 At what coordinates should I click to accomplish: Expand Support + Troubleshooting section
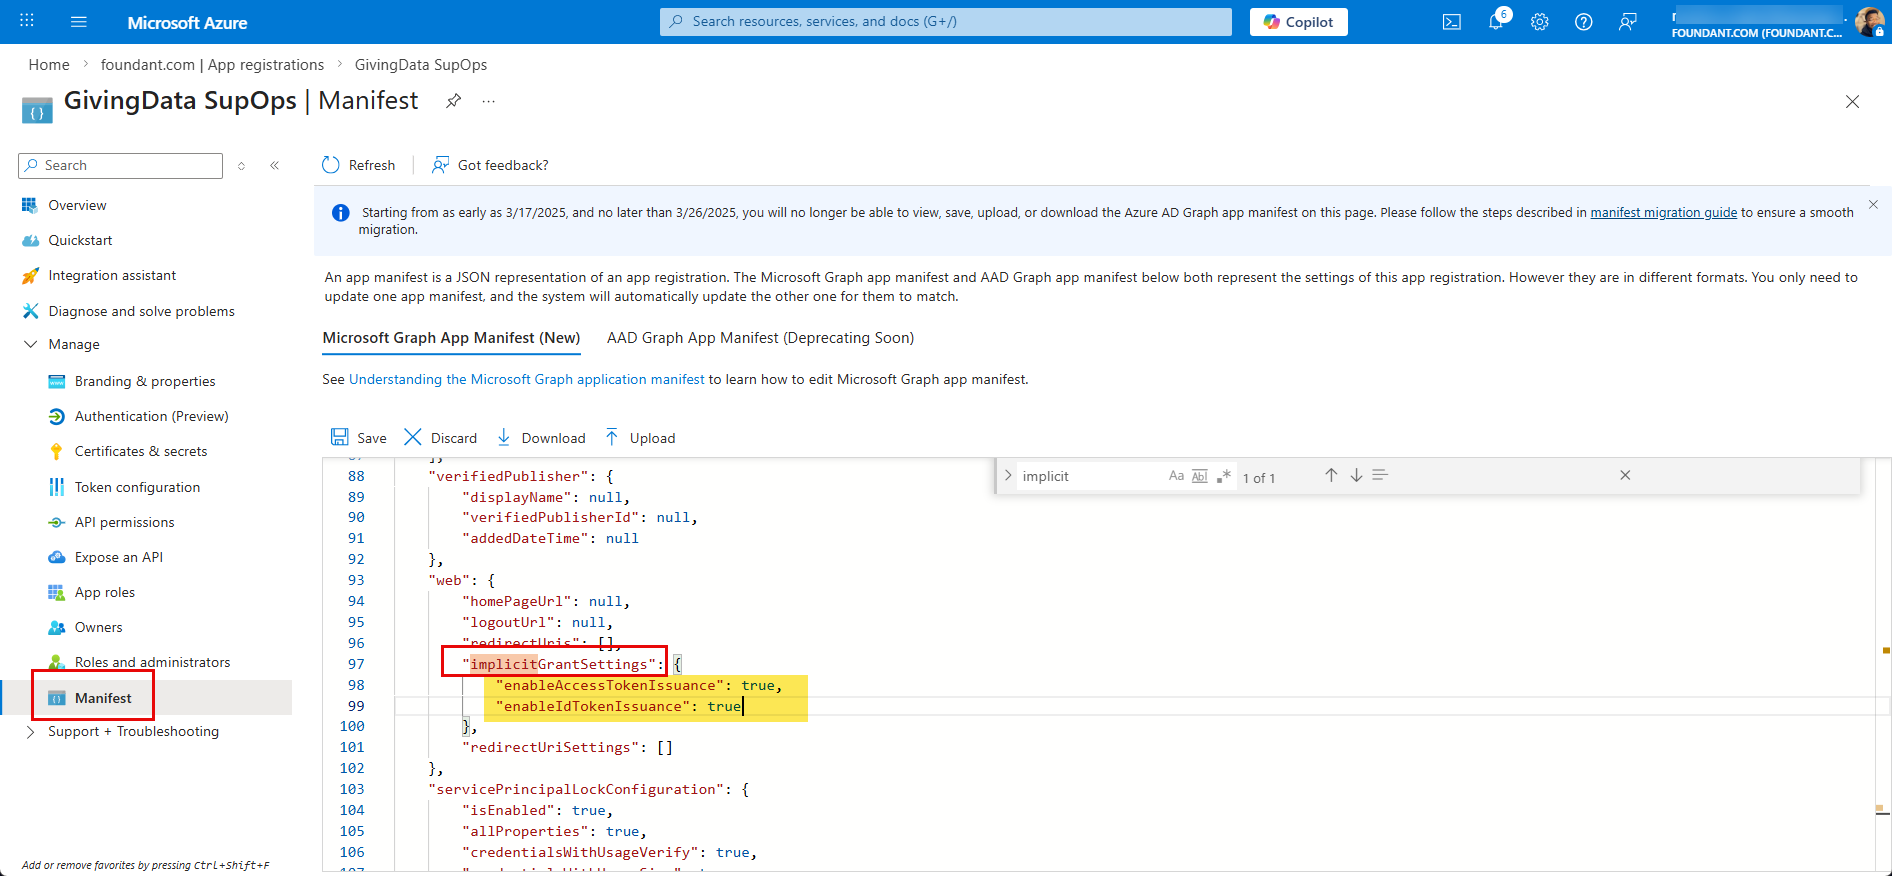point(30,731)
